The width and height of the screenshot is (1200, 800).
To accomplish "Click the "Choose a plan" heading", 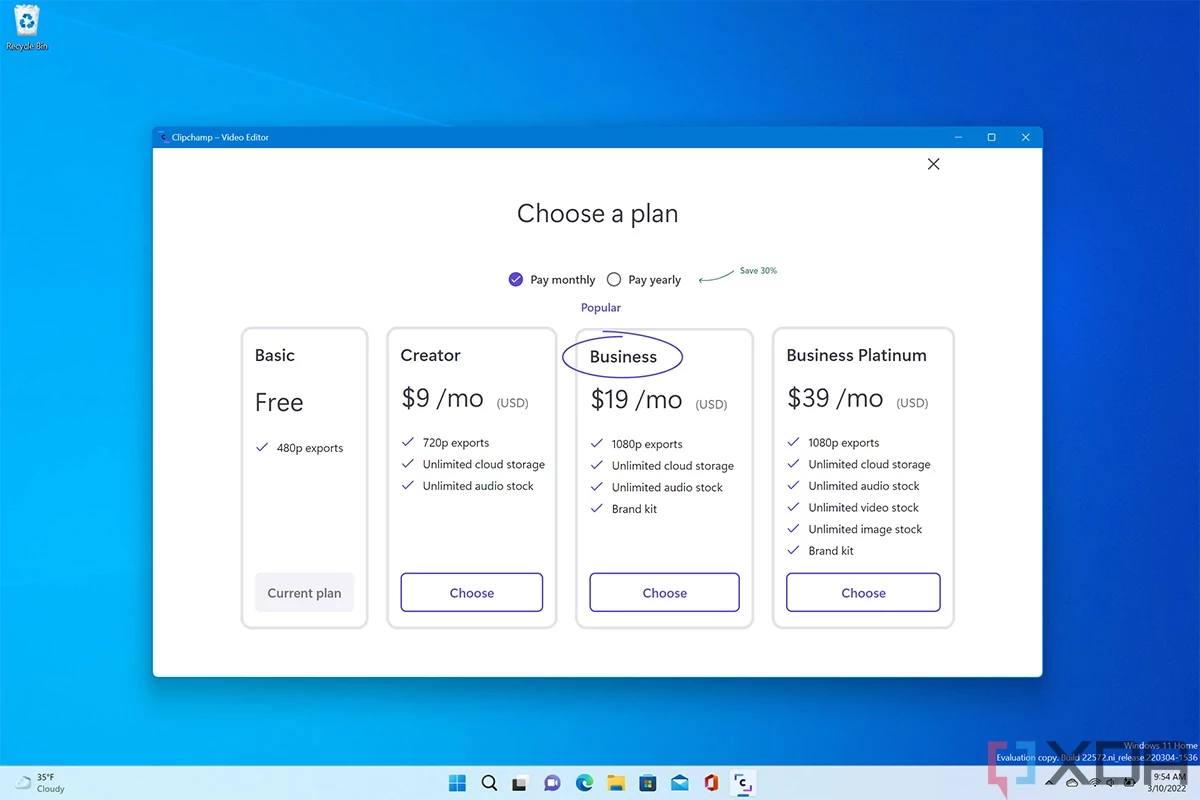I will point(597,213).
